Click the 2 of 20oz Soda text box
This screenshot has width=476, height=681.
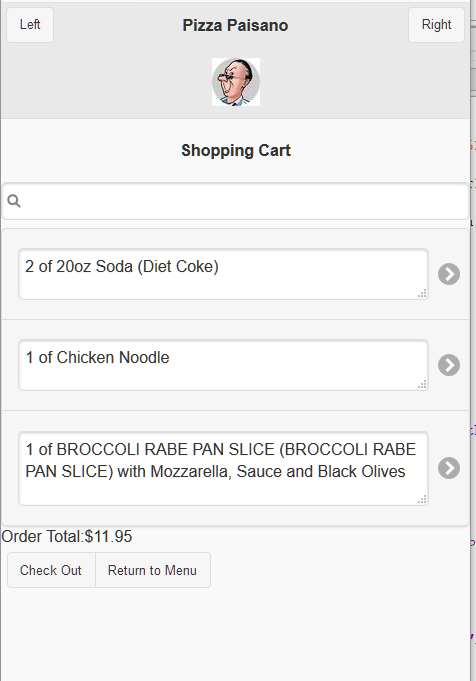pyautogui.click(x=223, y=274)
